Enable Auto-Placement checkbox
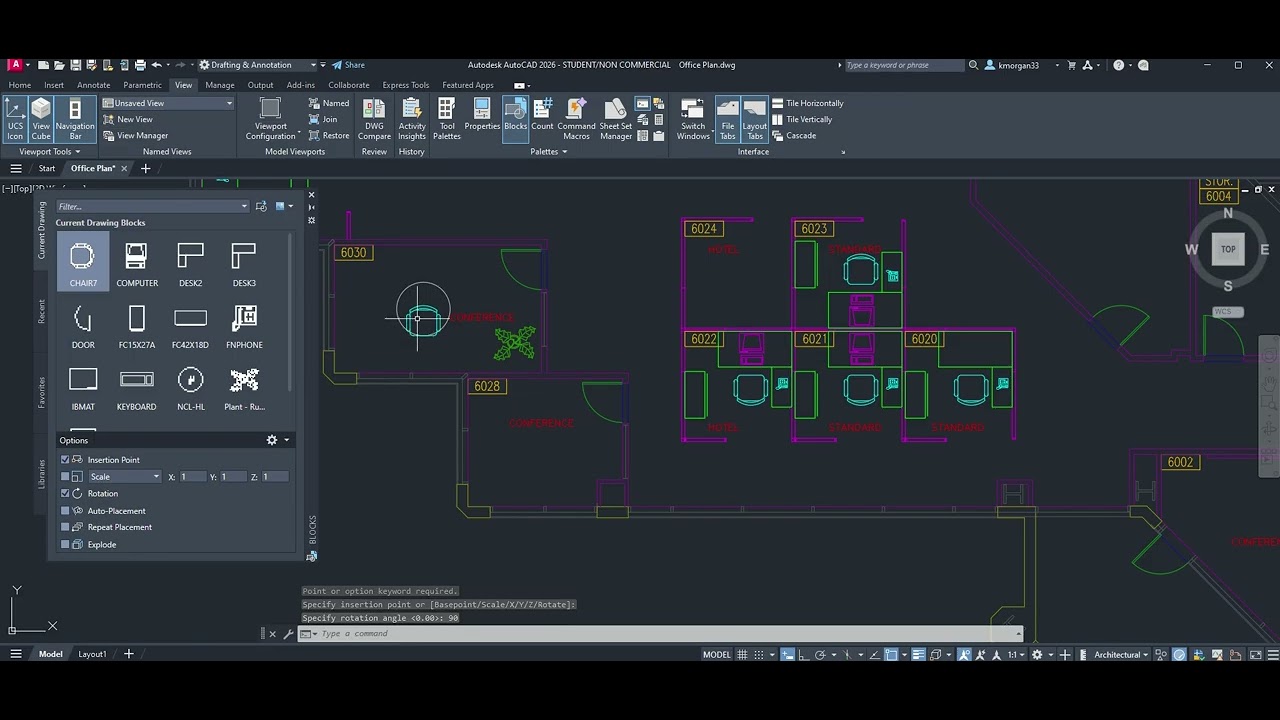The height and width of the screenshot is (720, 1280). click(65, 511)
